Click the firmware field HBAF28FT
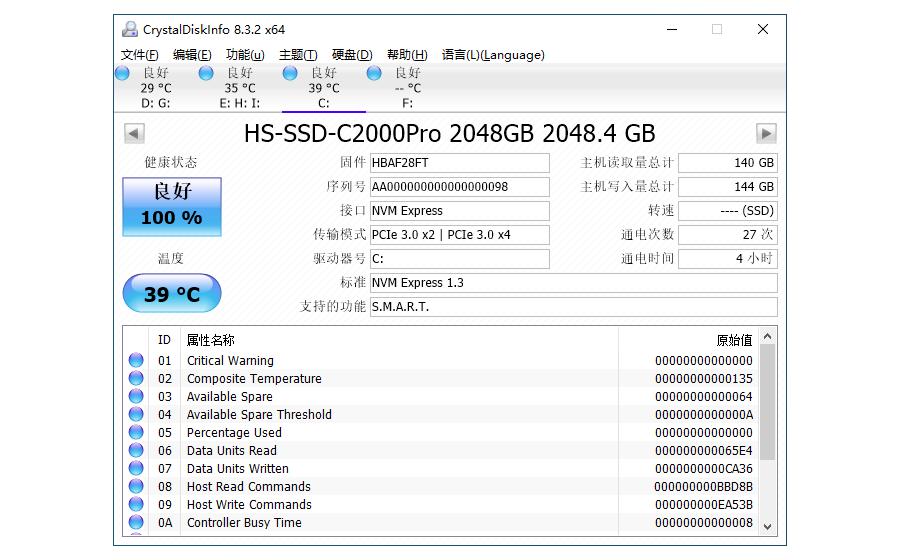The height and width of the screenshot is (560, 900). [459, 163]
